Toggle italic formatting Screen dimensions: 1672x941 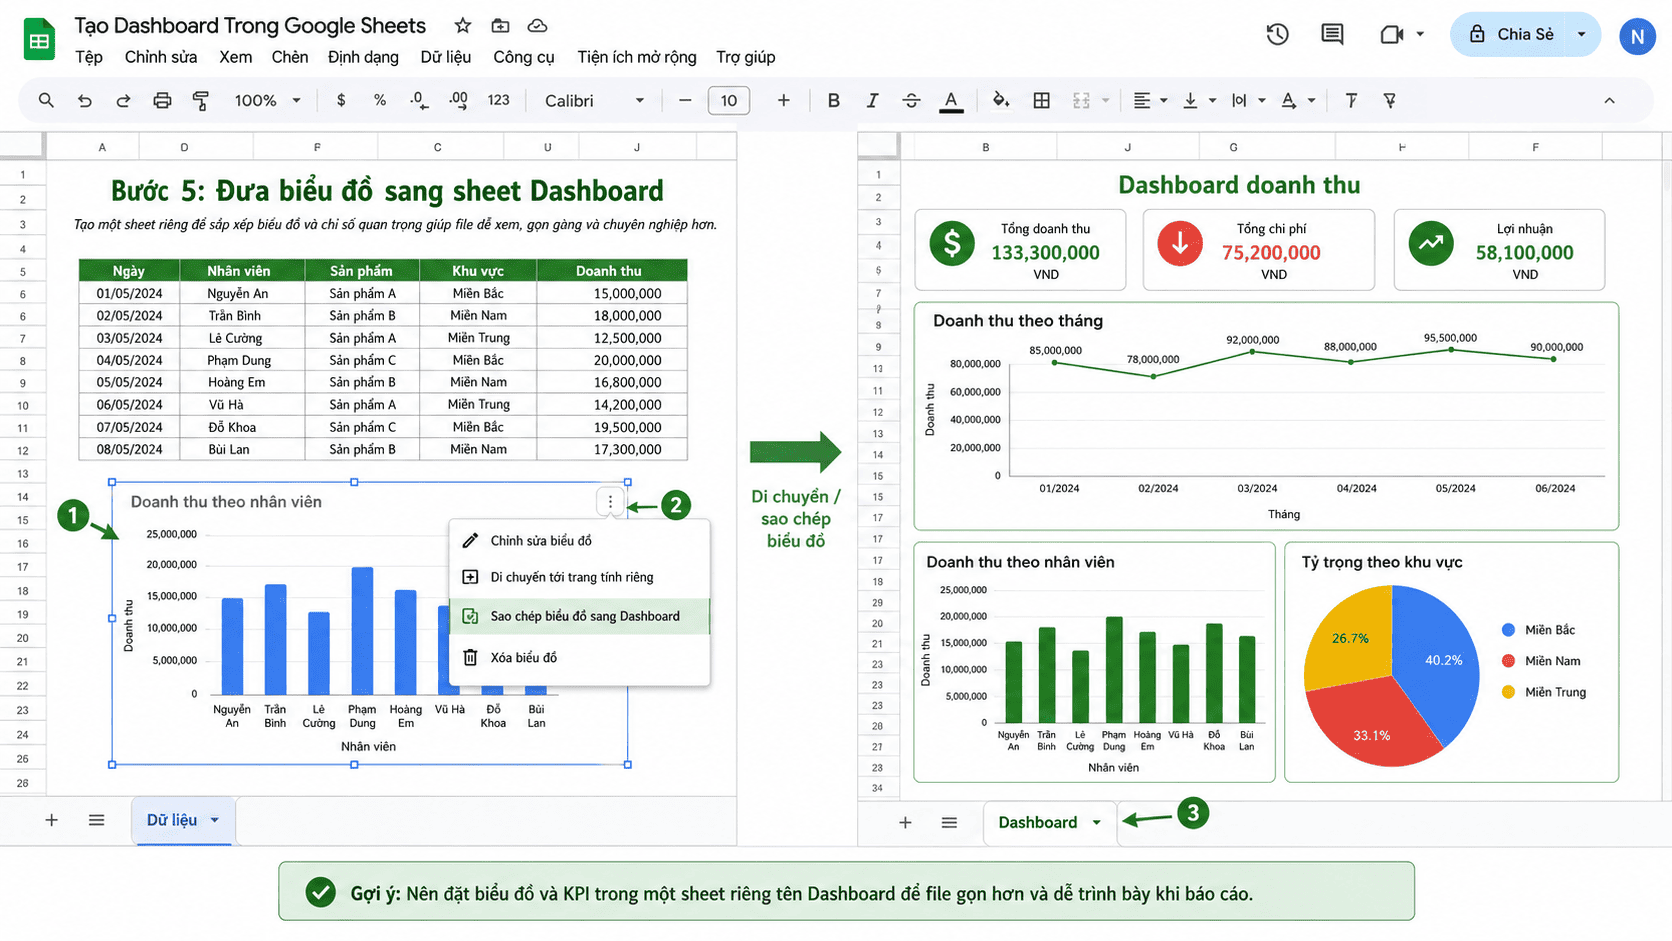click(872, 100)
